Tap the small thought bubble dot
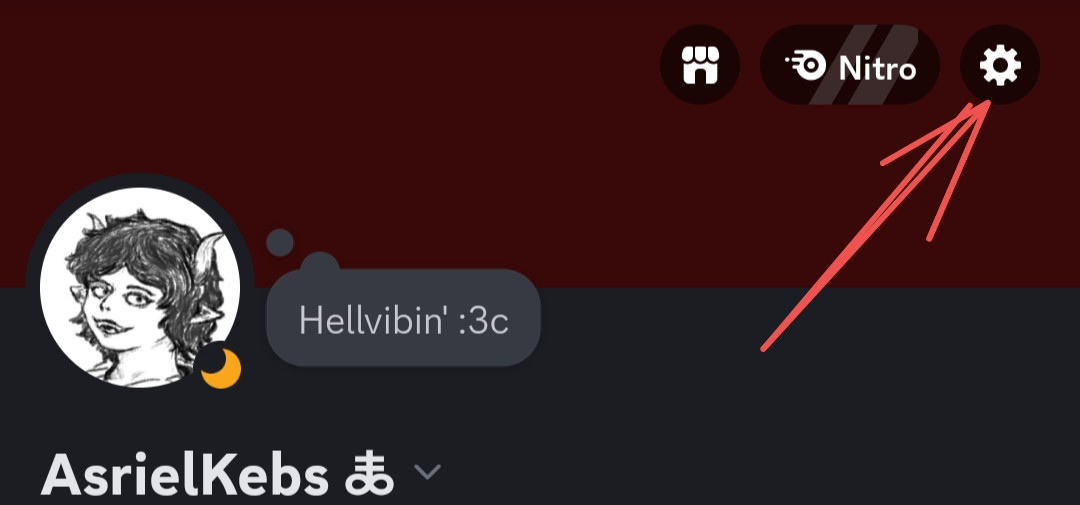Viewport: 1080px width, 505px height. [x=280, y=243]
